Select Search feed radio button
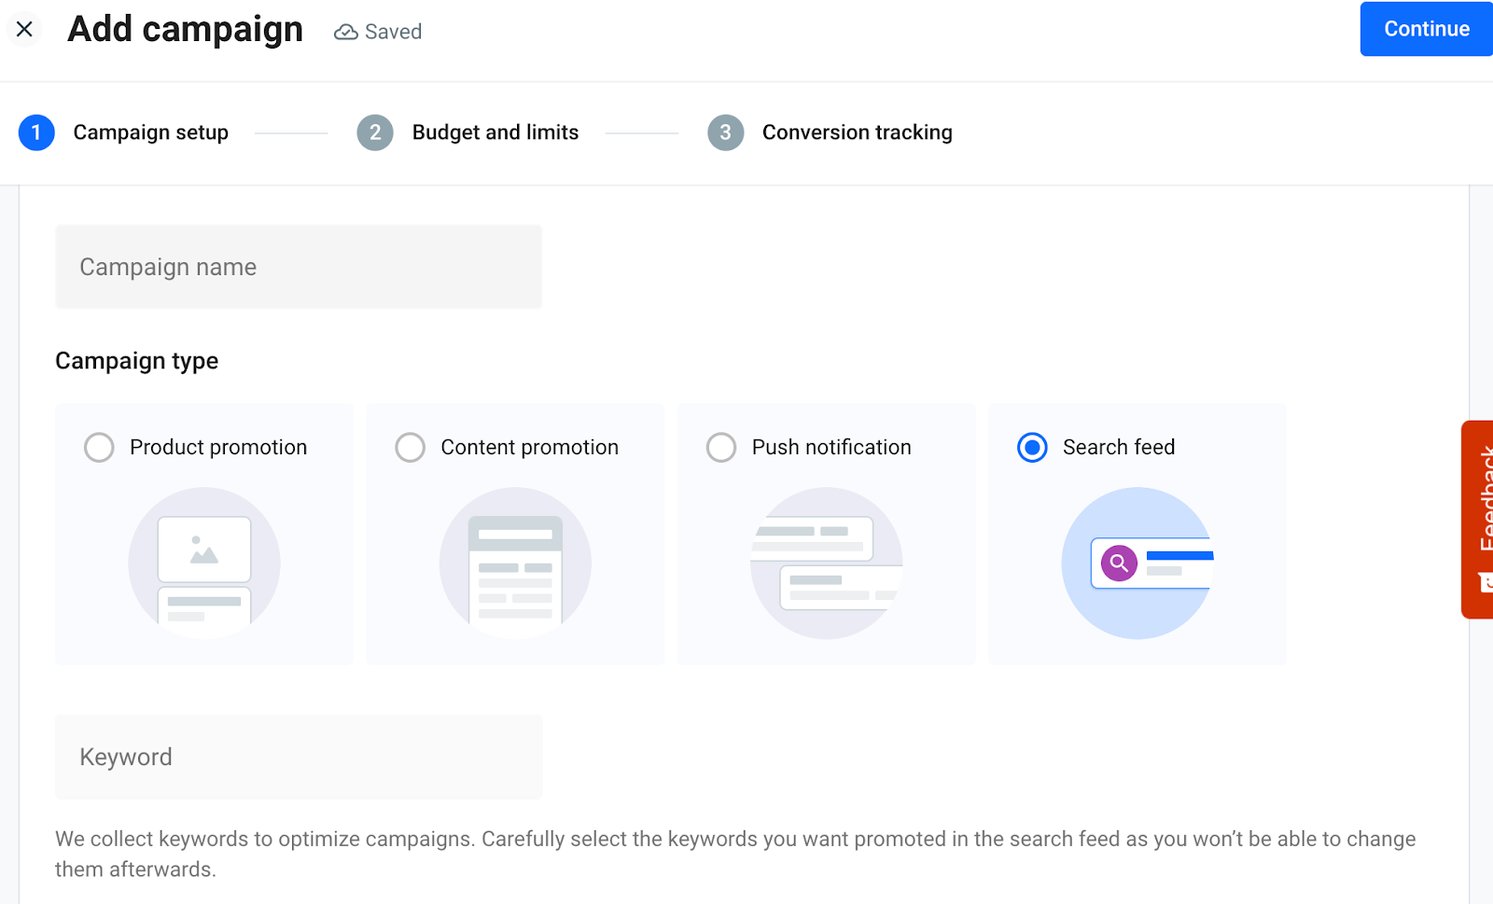Image resolution: width=1493 pixels, height=904 pixels. coord(1032,447)
